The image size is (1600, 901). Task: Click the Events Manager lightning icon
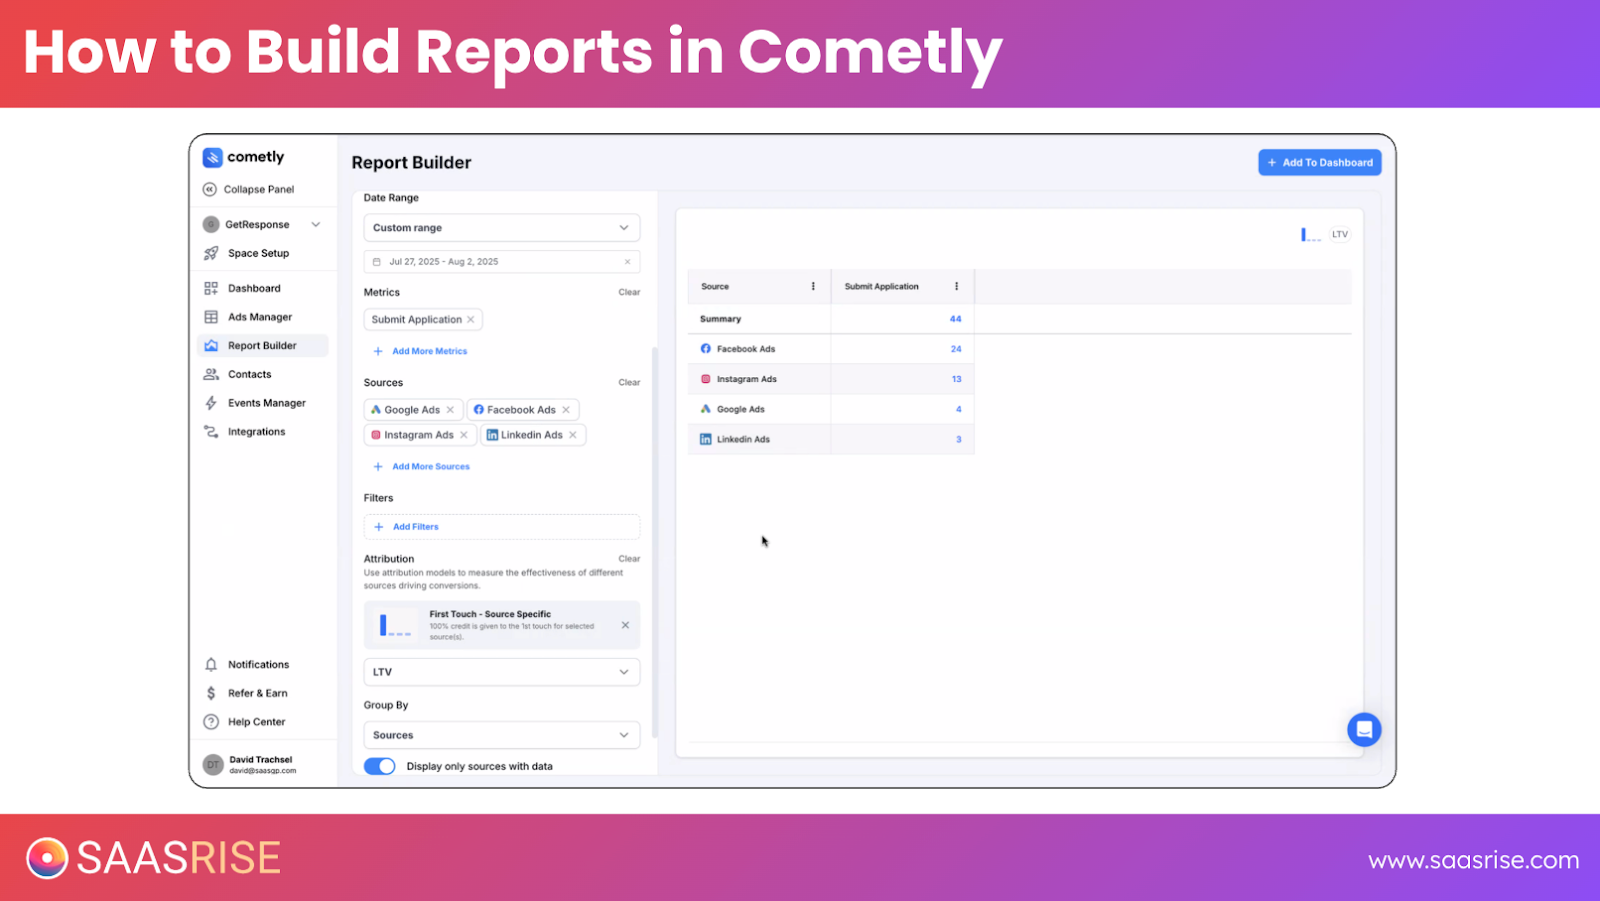[211, 403]
